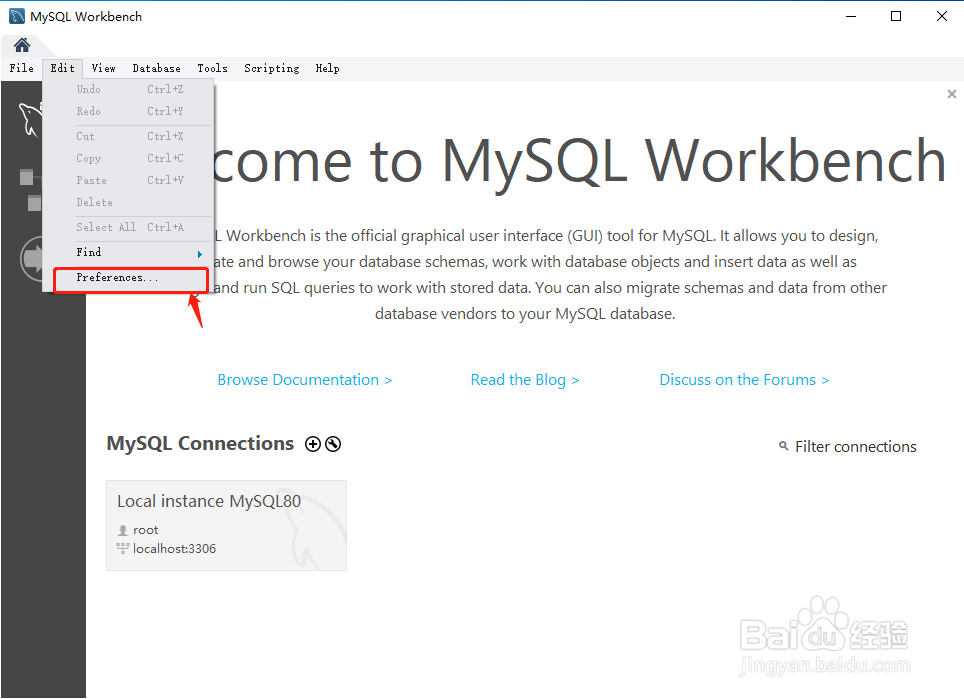This screenshot has height=699, width=964.
Task: Close the welcome panel with the x
Action: pos(952,94)
